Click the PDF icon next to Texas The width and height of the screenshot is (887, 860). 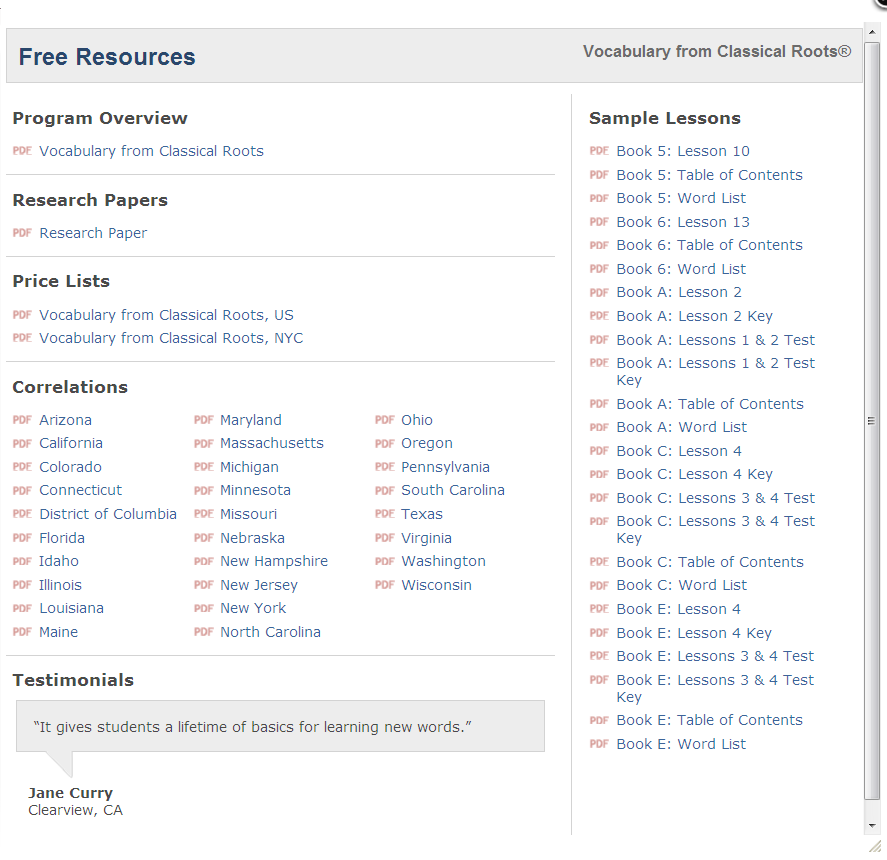(384, 514)
